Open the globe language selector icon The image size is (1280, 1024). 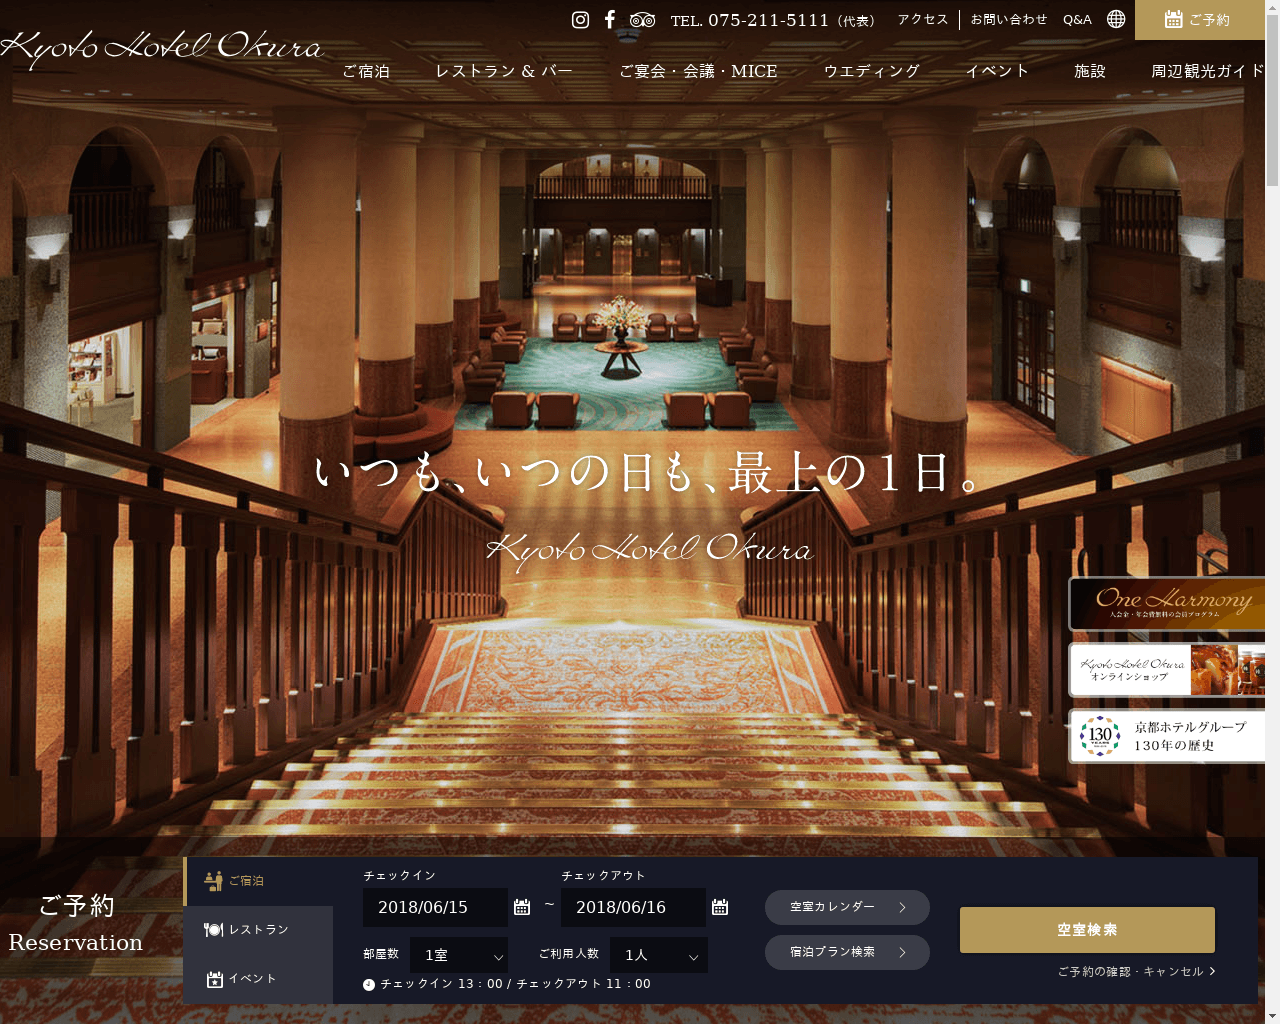(x=1116, y=19)
